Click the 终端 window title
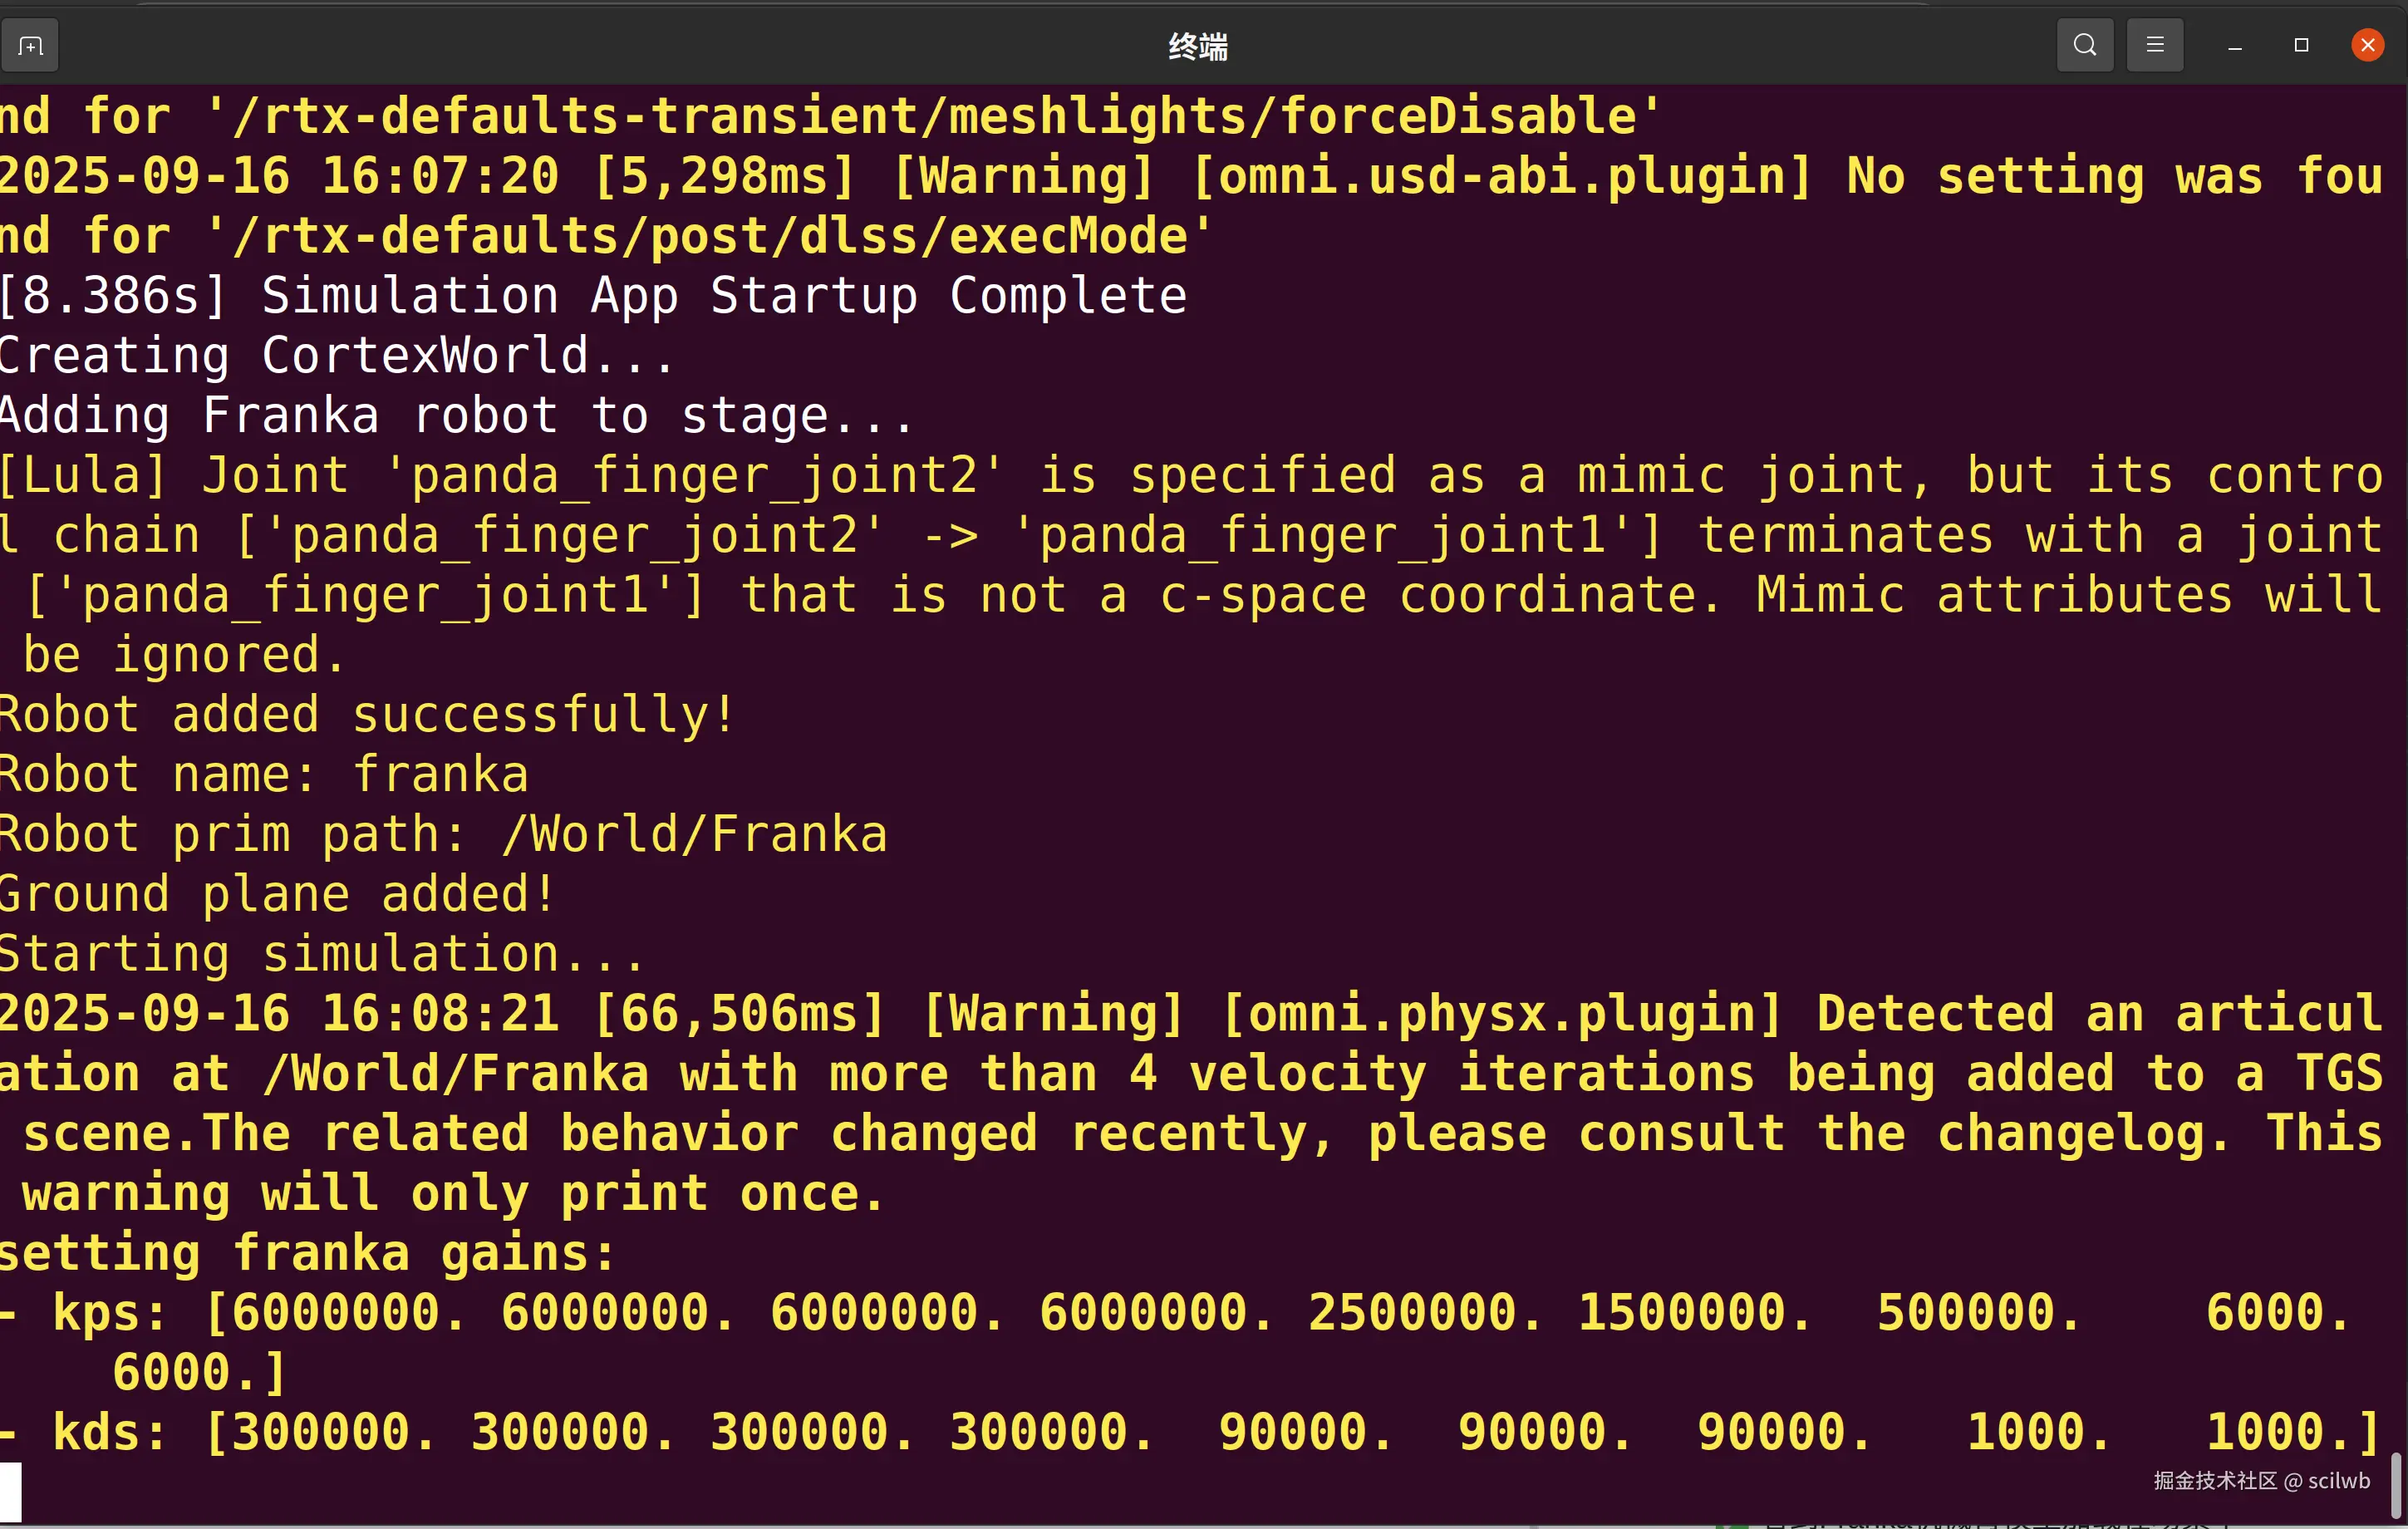 [1198, 46]
